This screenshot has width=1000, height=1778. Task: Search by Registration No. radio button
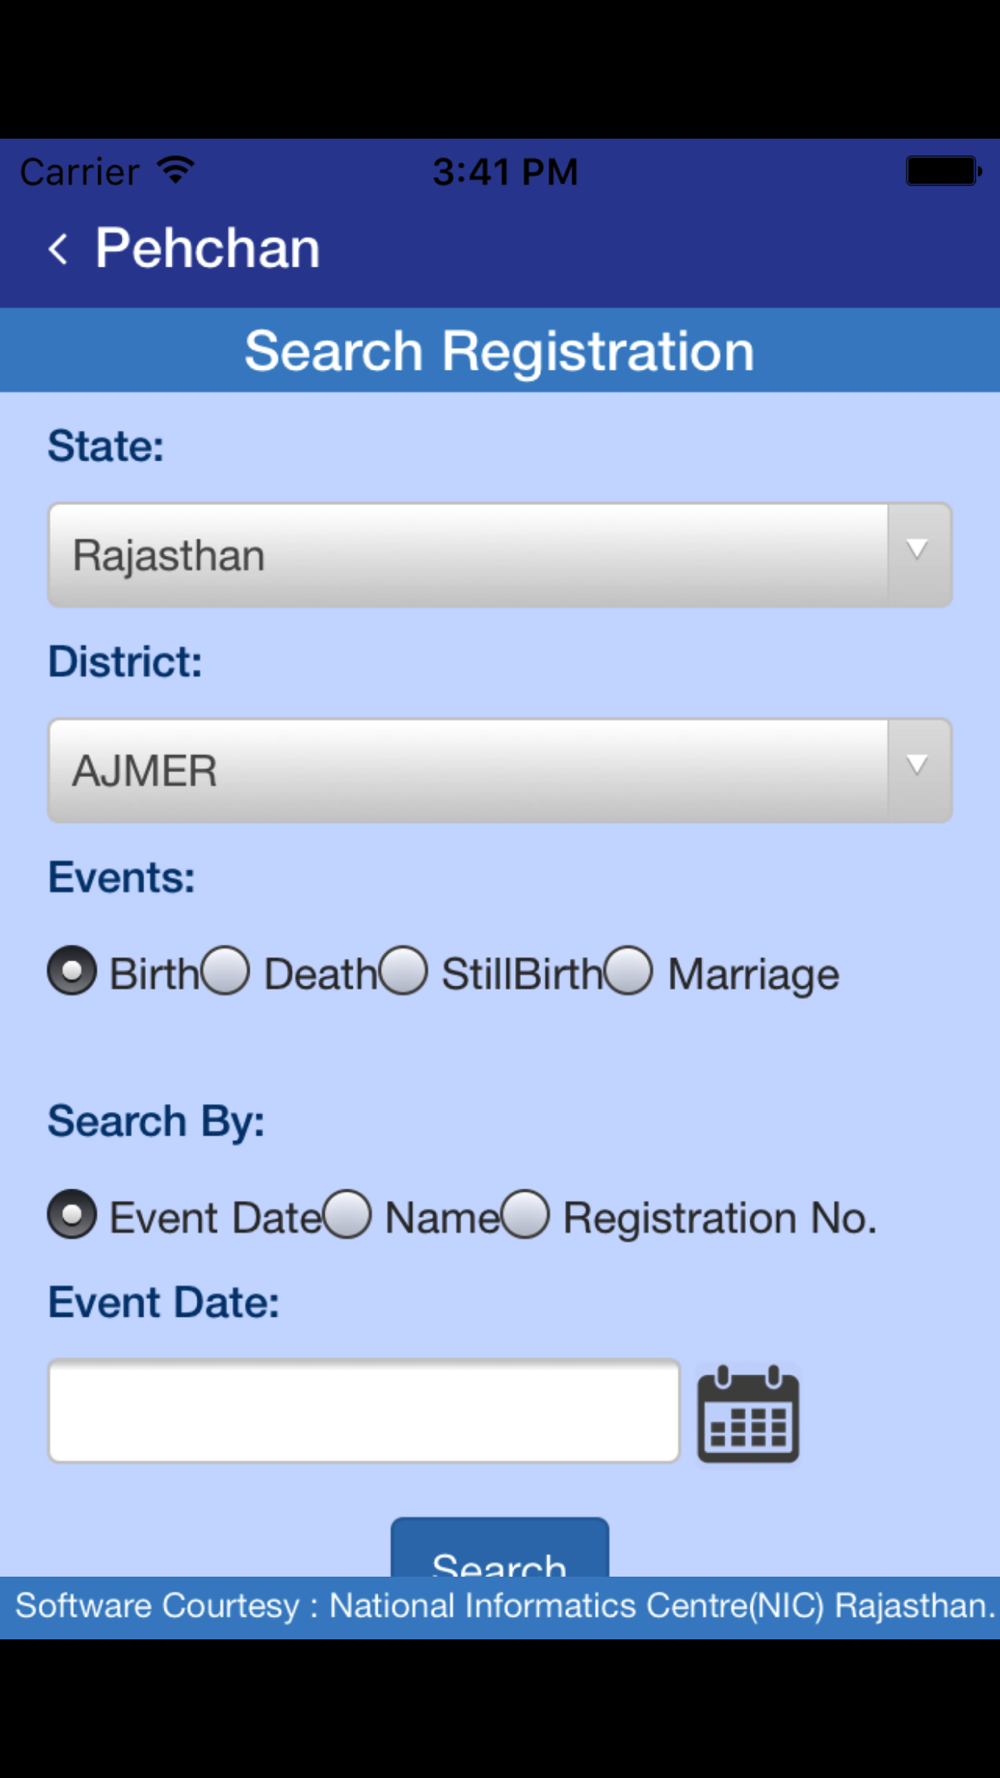[x=525, y=1215]
